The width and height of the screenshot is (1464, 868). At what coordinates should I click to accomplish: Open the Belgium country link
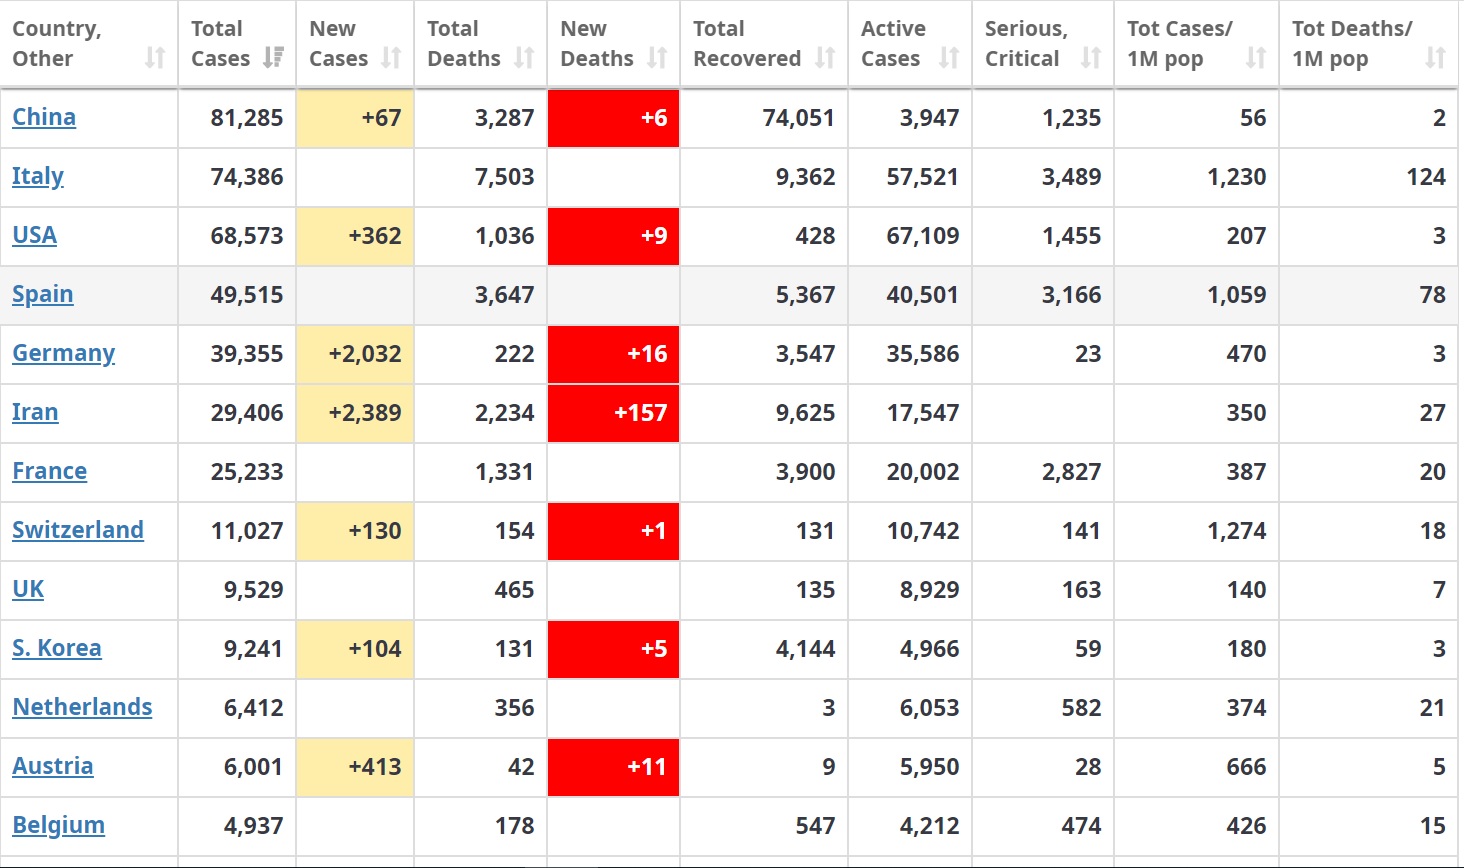[58, 826]
